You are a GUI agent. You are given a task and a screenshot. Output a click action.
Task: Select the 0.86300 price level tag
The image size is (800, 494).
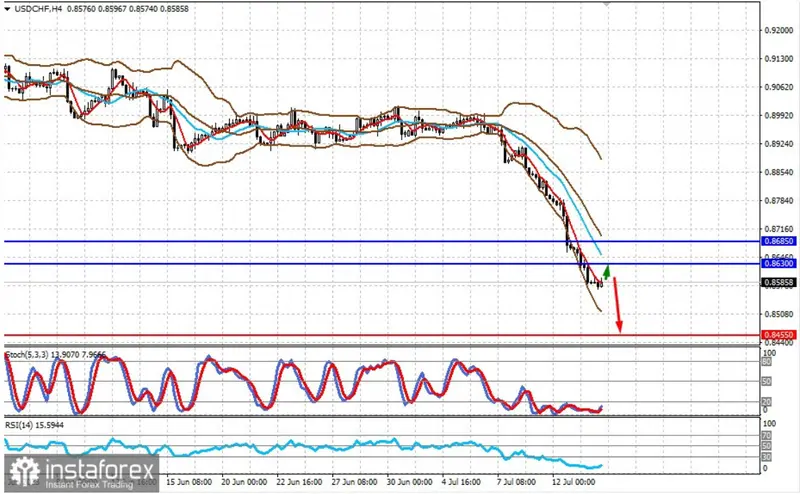778,263
